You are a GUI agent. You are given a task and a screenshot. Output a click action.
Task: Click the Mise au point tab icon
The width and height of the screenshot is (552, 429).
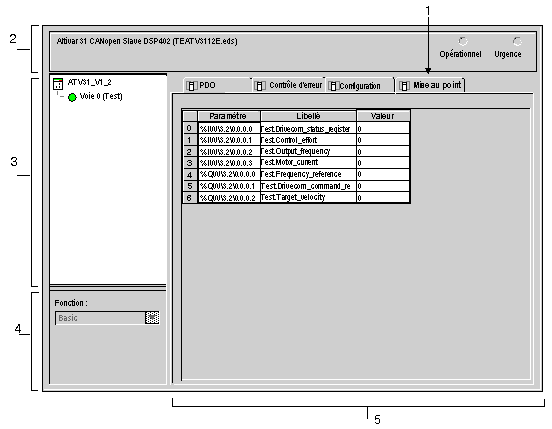[404, 86]
